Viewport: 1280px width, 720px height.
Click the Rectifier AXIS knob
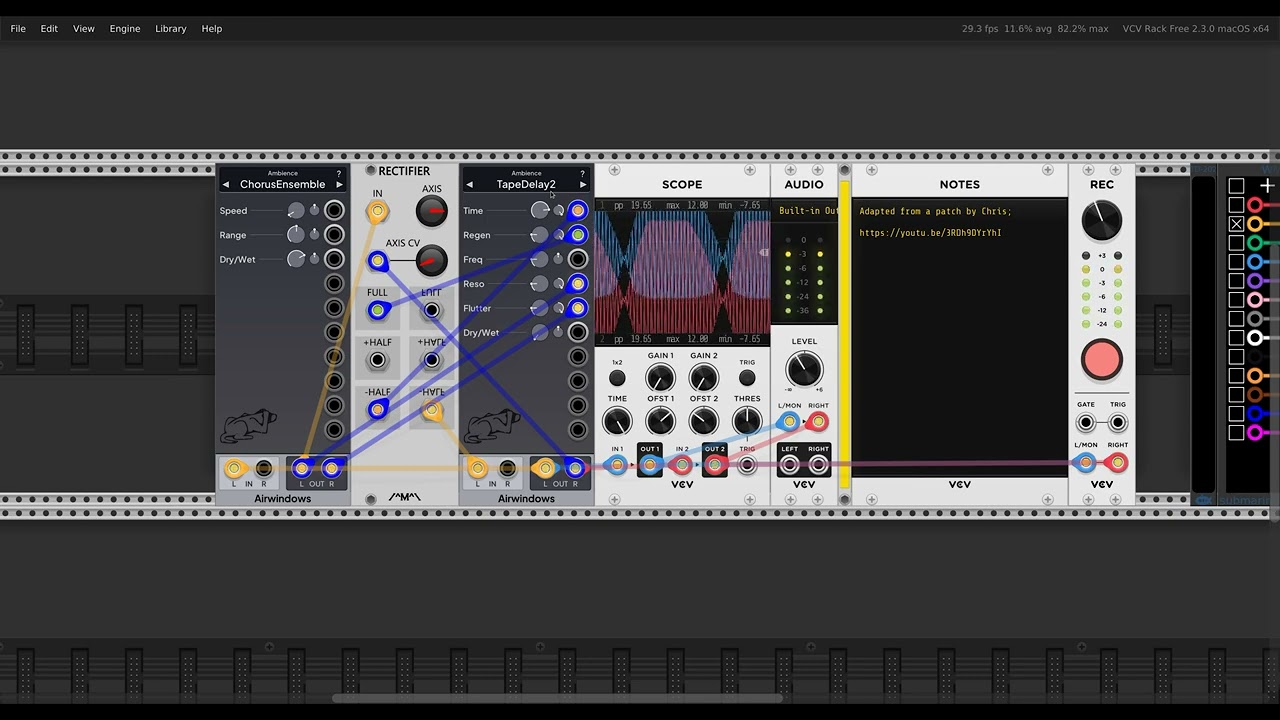coord(431,211)
